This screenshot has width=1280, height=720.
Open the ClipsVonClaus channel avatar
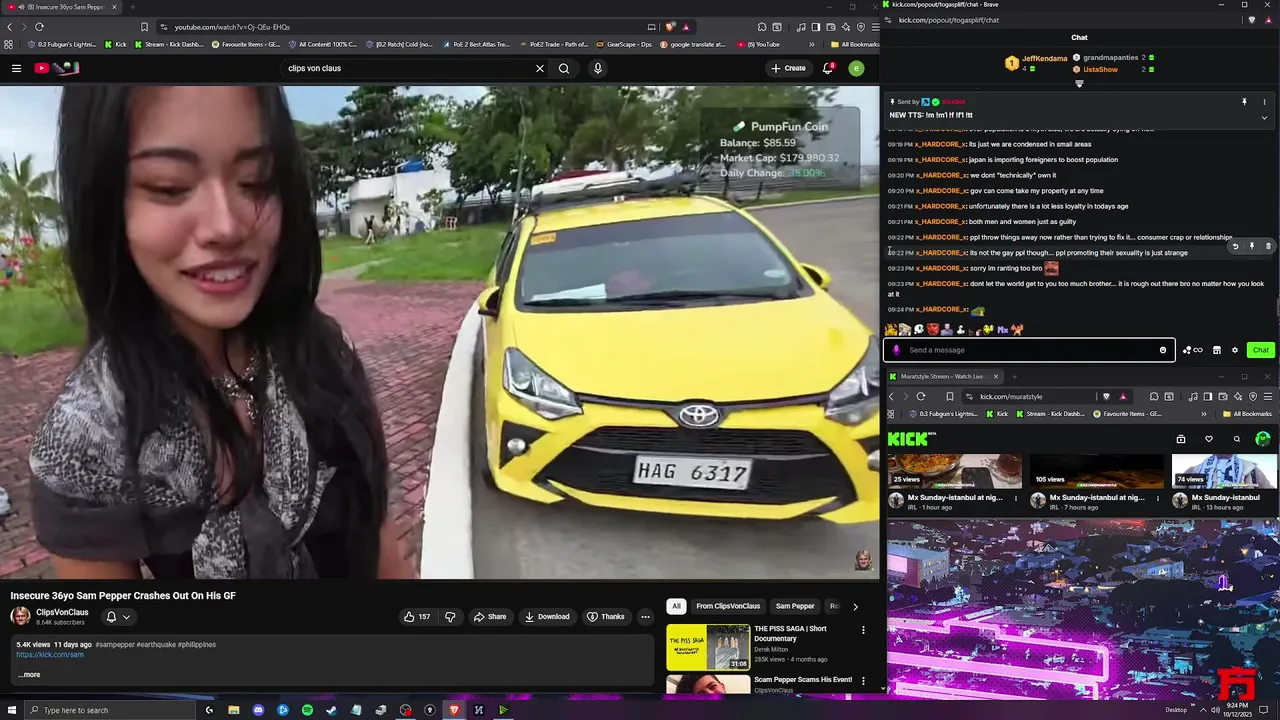pos(20,616)
